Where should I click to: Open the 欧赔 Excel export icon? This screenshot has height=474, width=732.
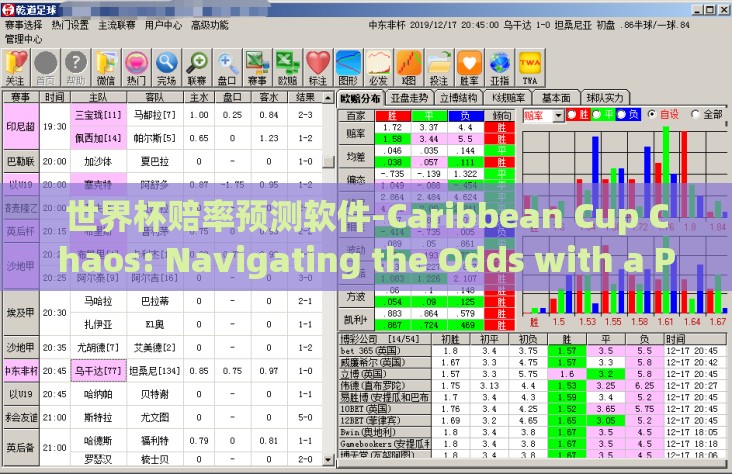point(288,68)
